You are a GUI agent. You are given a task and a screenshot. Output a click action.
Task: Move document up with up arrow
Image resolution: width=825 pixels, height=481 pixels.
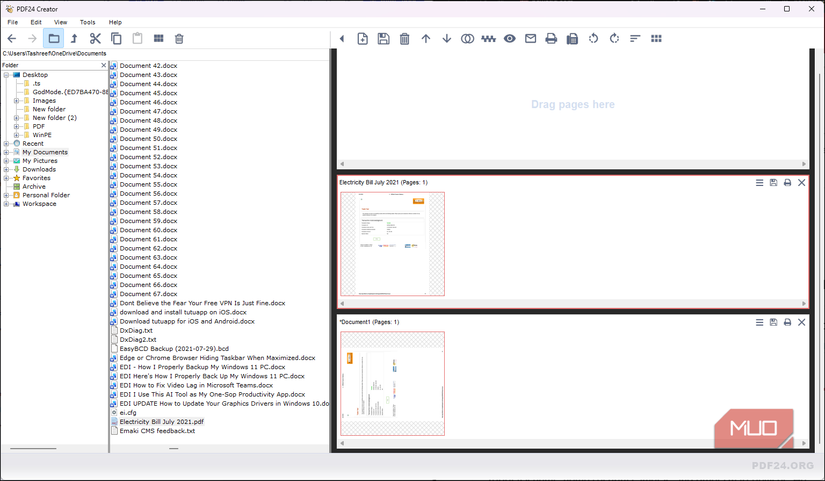click(x=426, y=38)
